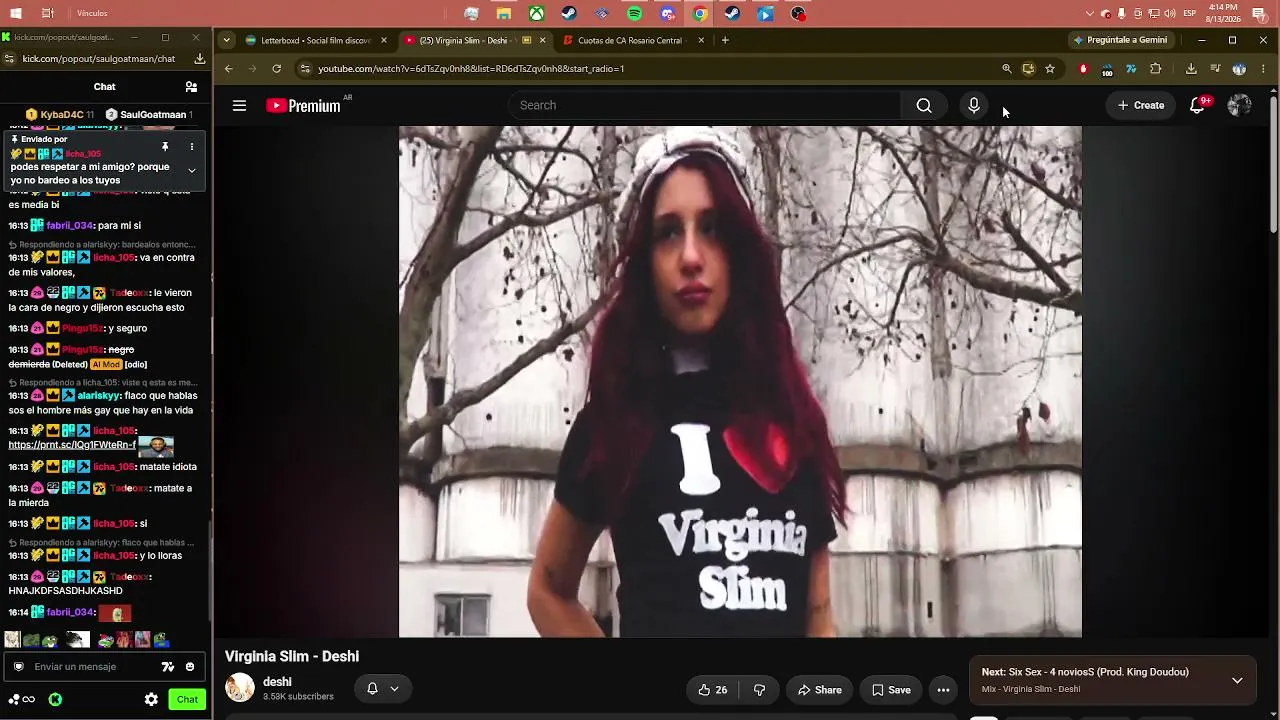
Task: Open the Chrome tab search dropdown
Action: (227, 40)
